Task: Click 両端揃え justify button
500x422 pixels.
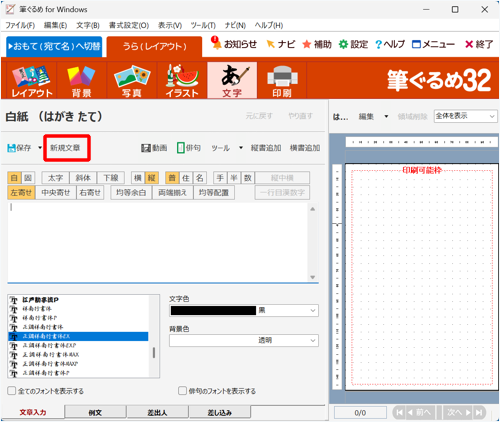Action: click(172, 193)
